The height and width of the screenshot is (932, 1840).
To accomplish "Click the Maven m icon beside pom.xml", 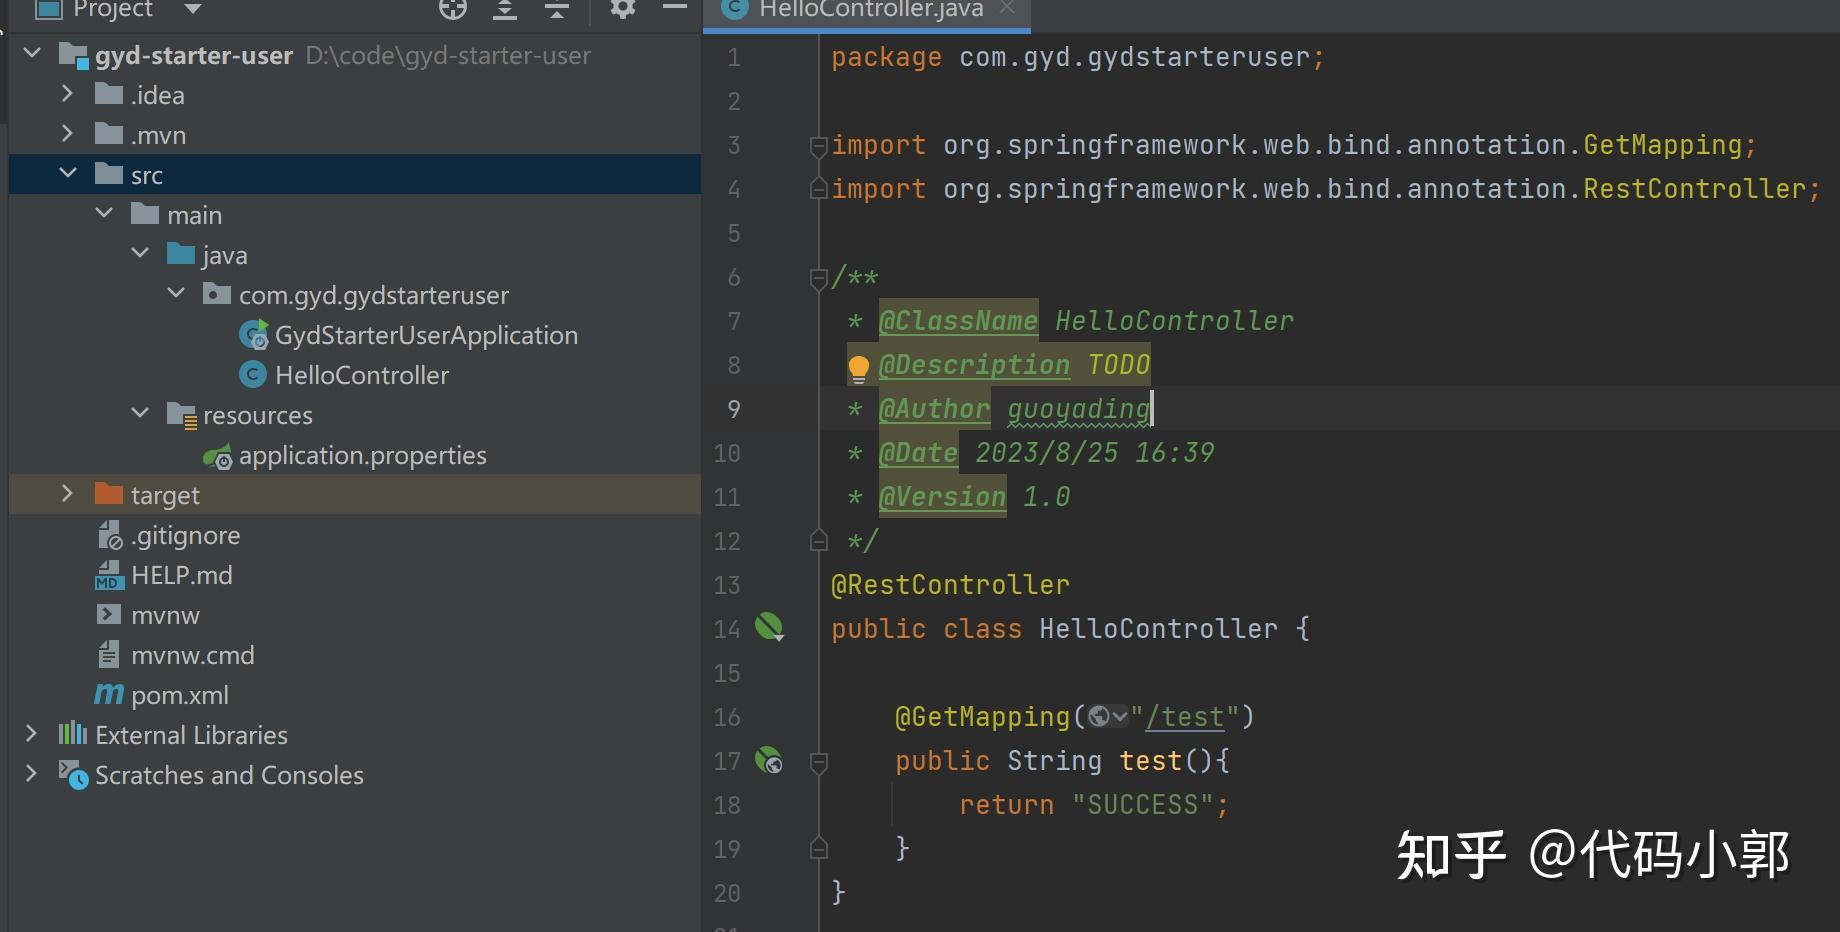I will click(x=108, y=694).
